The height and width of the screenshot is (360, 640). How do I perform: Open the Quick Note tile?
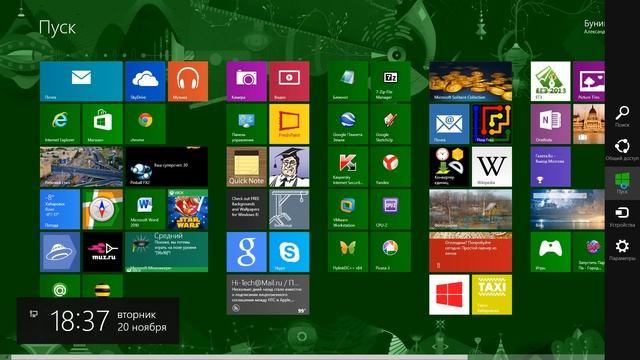coord(247,167)
